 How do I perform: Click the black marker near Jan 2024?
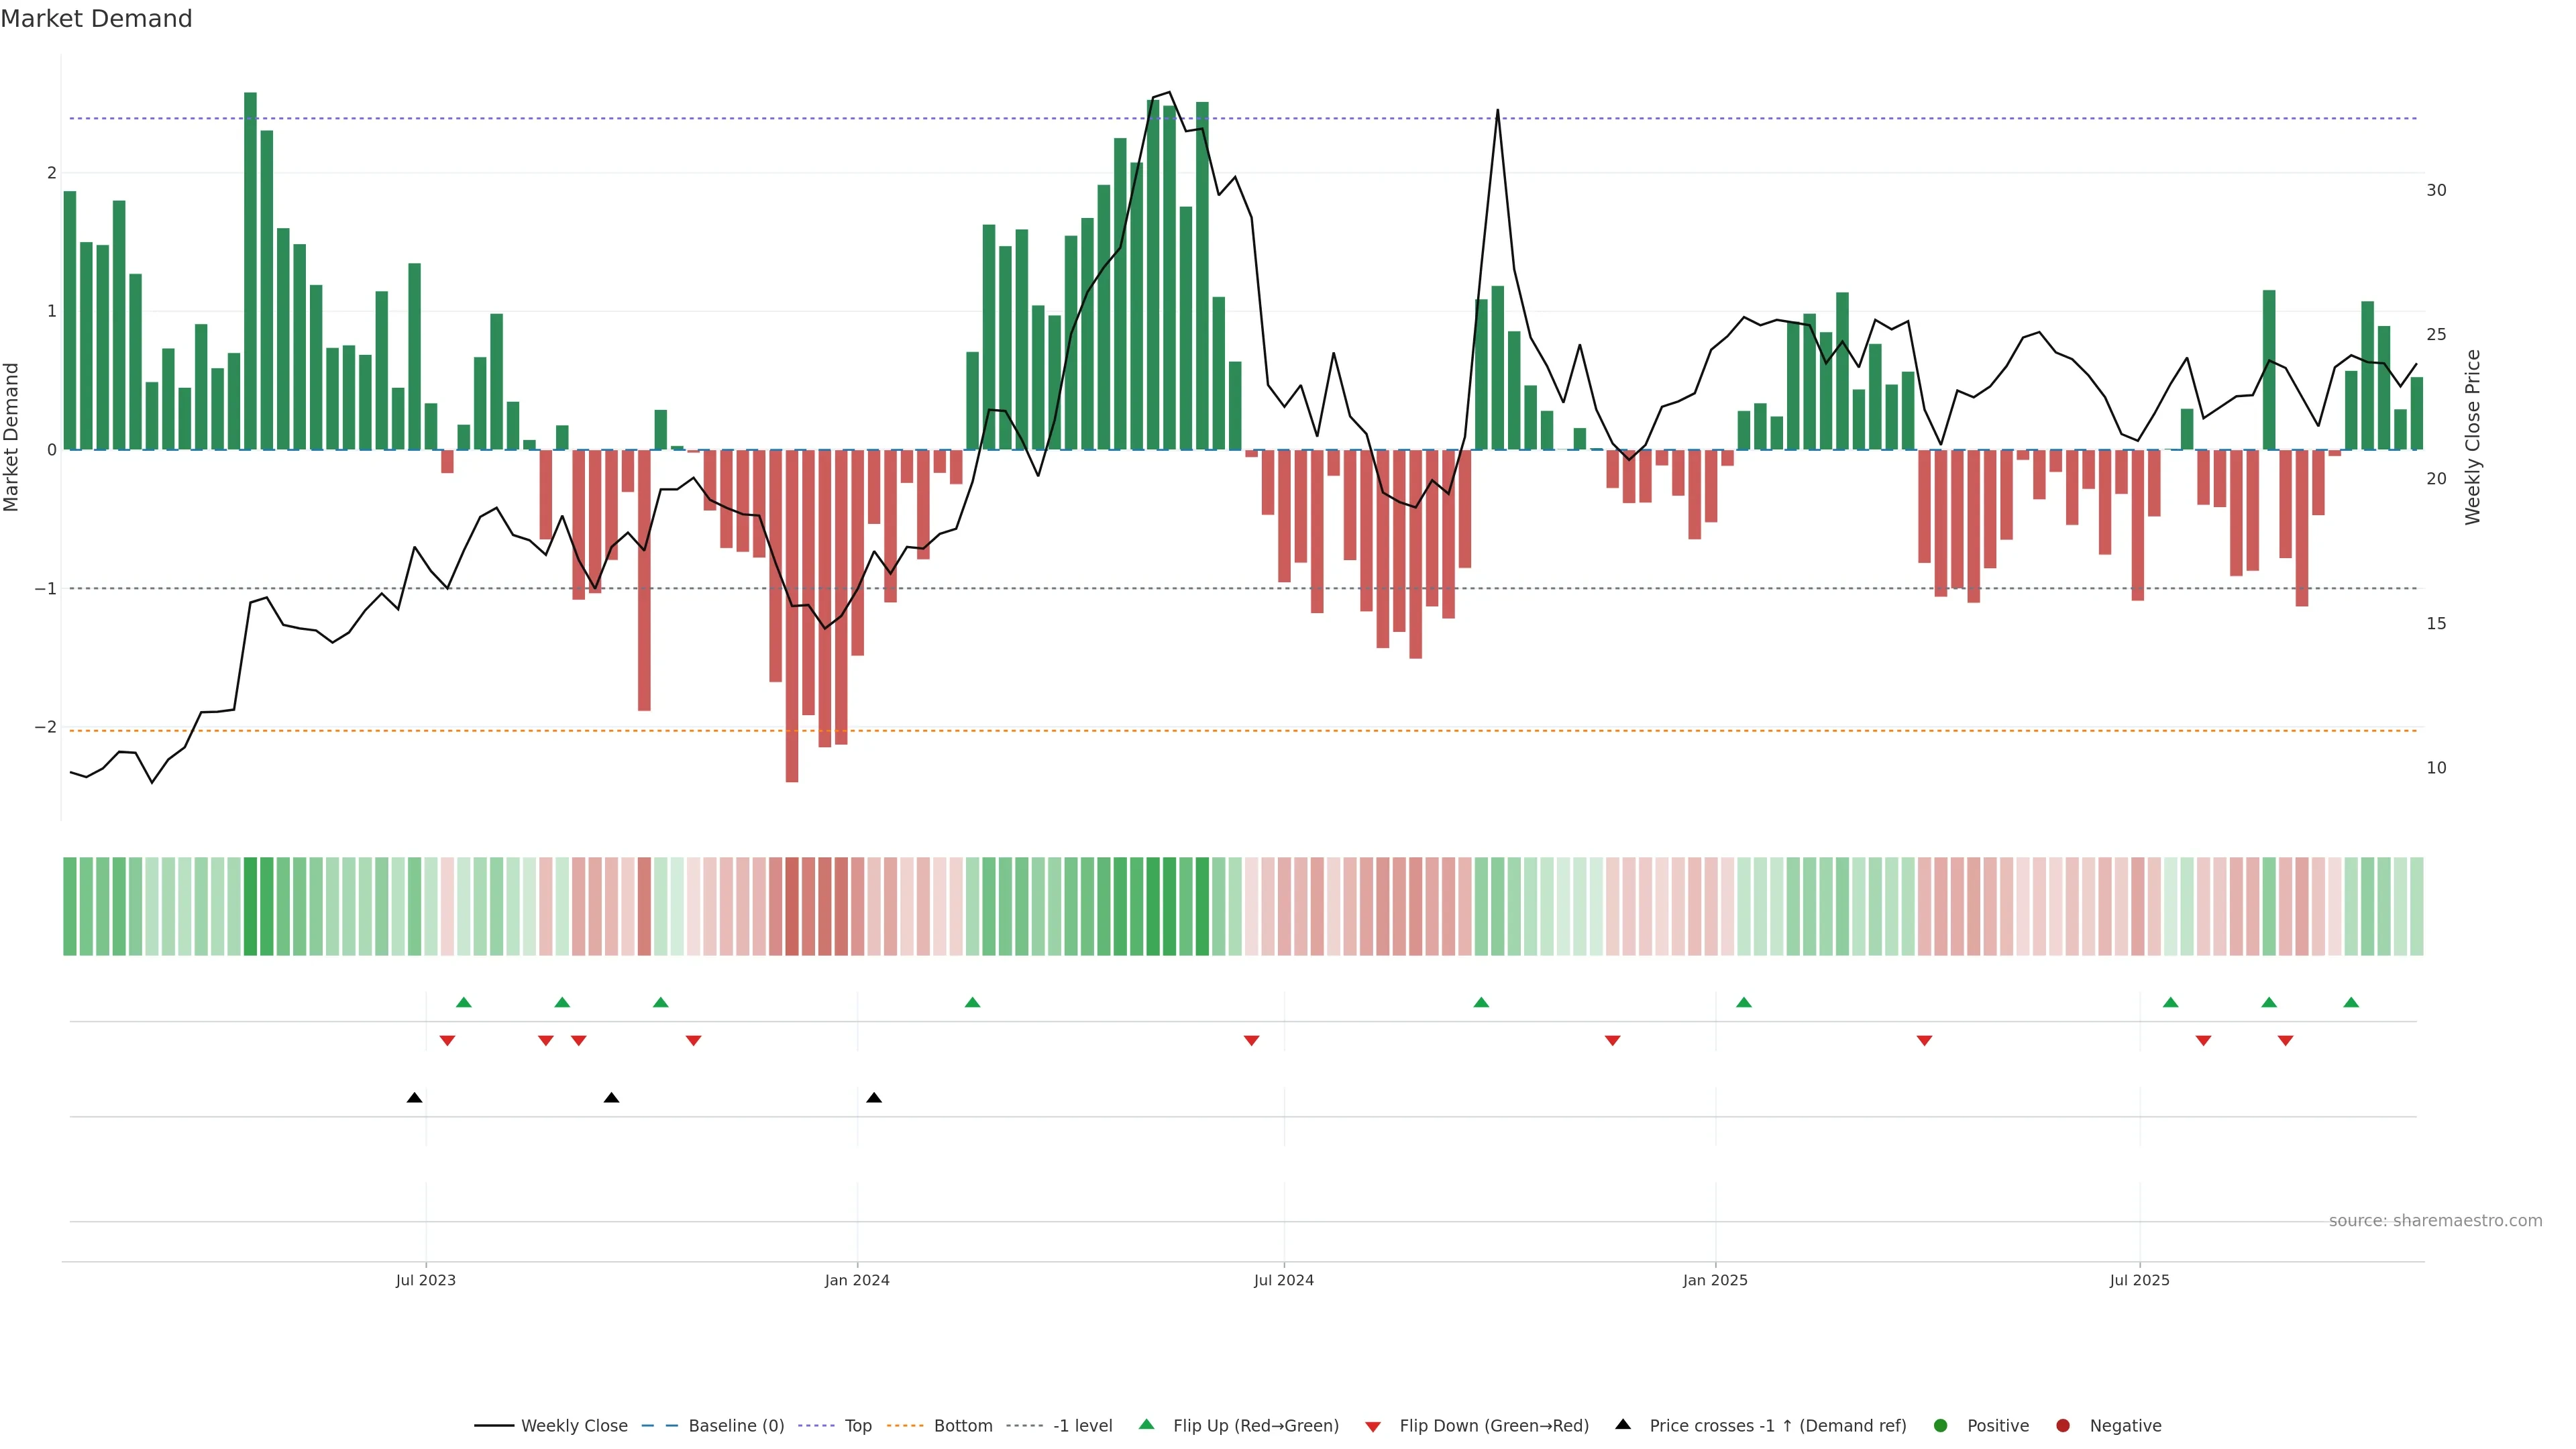[x=874, y=1098]
